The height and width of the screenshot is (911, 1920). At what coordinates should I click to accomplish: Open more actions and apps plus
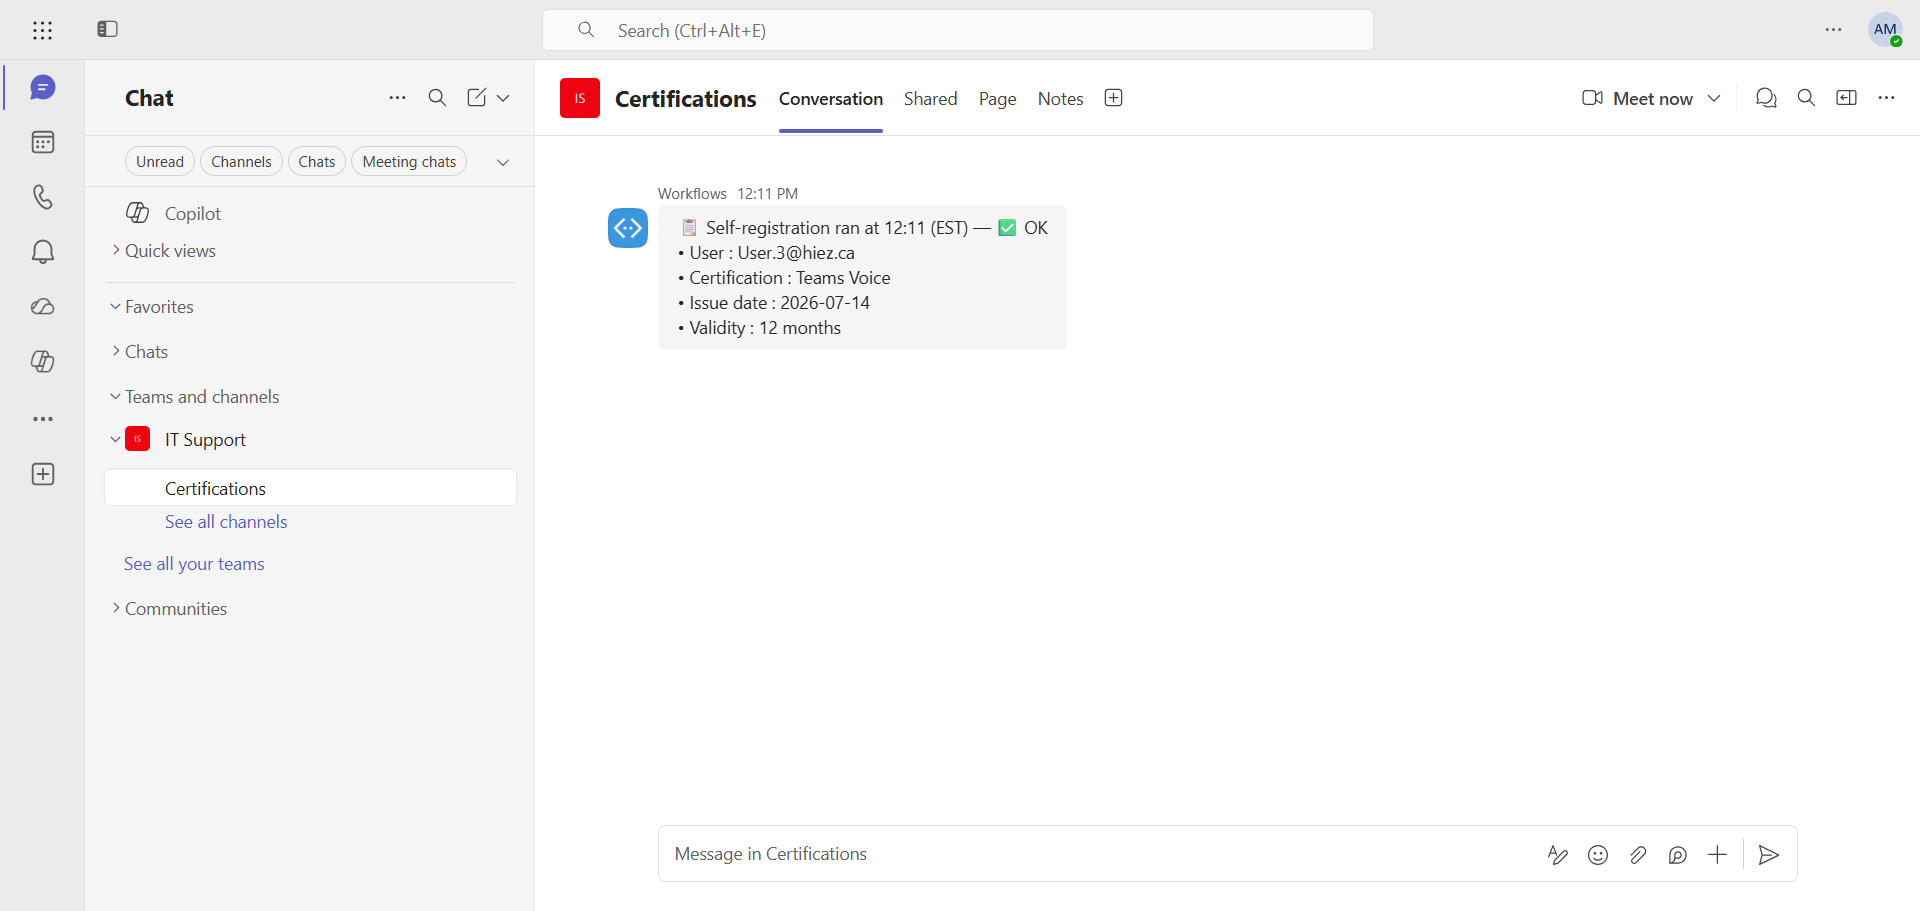1717,855
